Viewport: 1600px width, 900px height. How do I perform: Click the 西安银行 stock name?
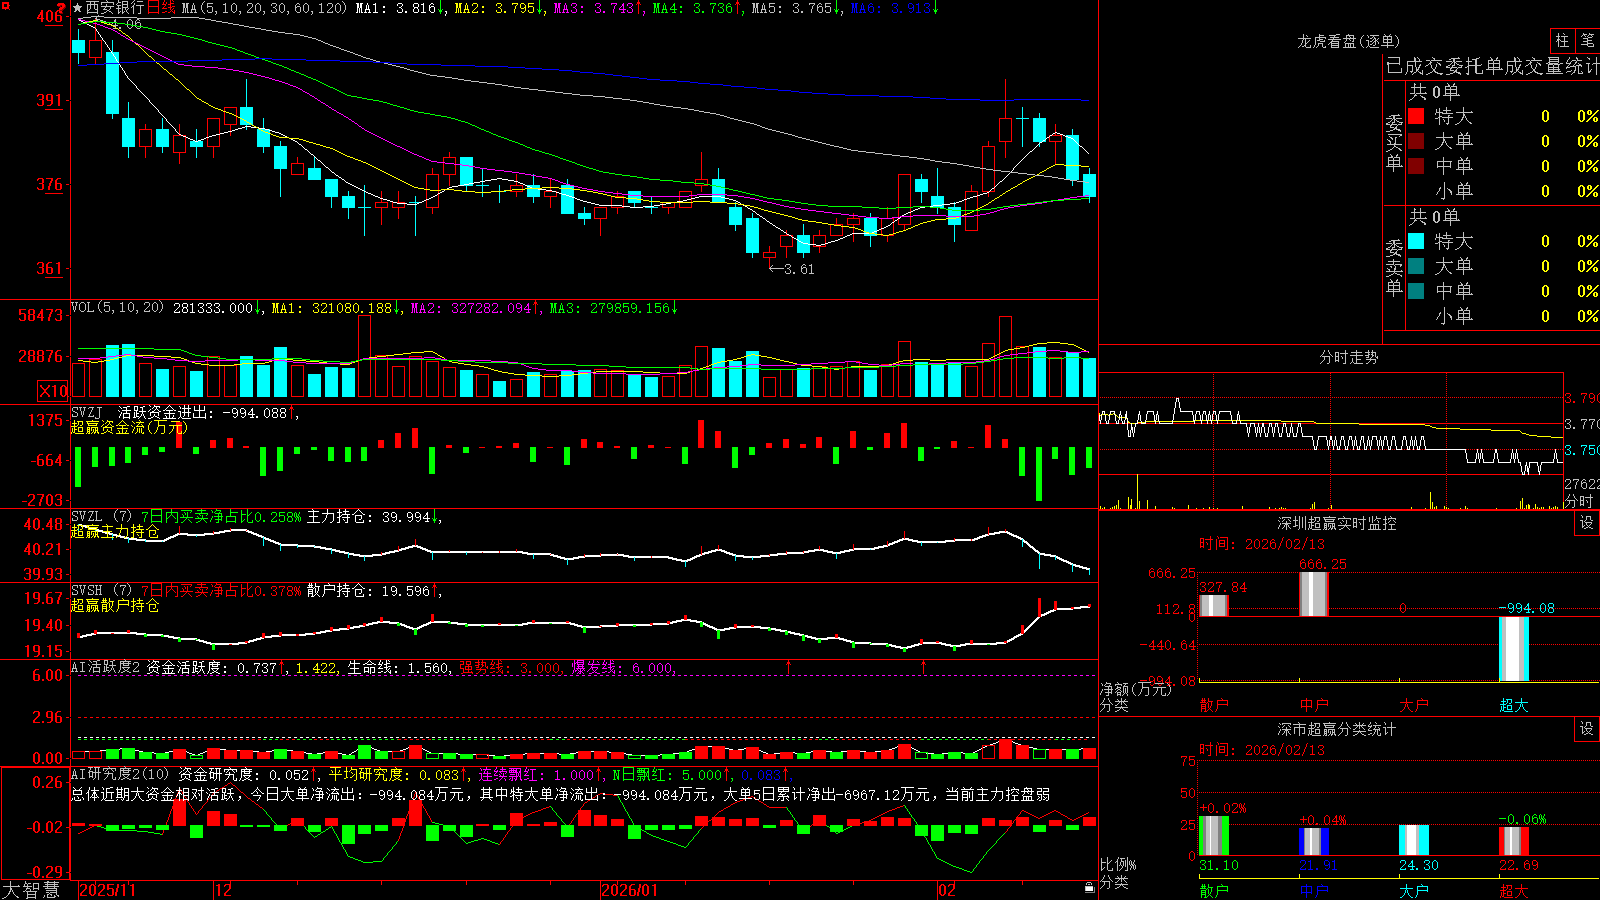click(x=115, y=8)
